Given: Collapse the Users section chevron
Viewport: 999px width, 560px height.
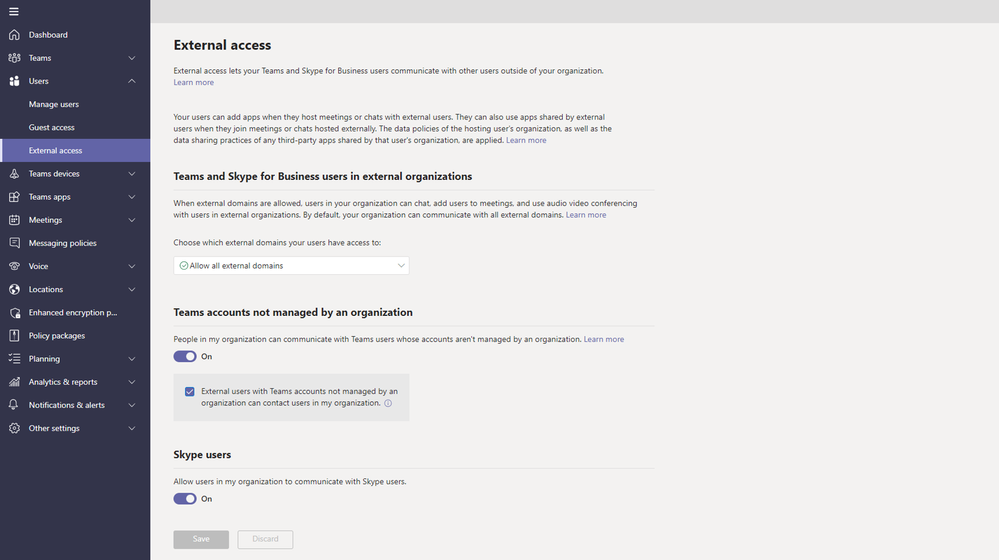Looking at the screenshot, I should click(132, 81).
